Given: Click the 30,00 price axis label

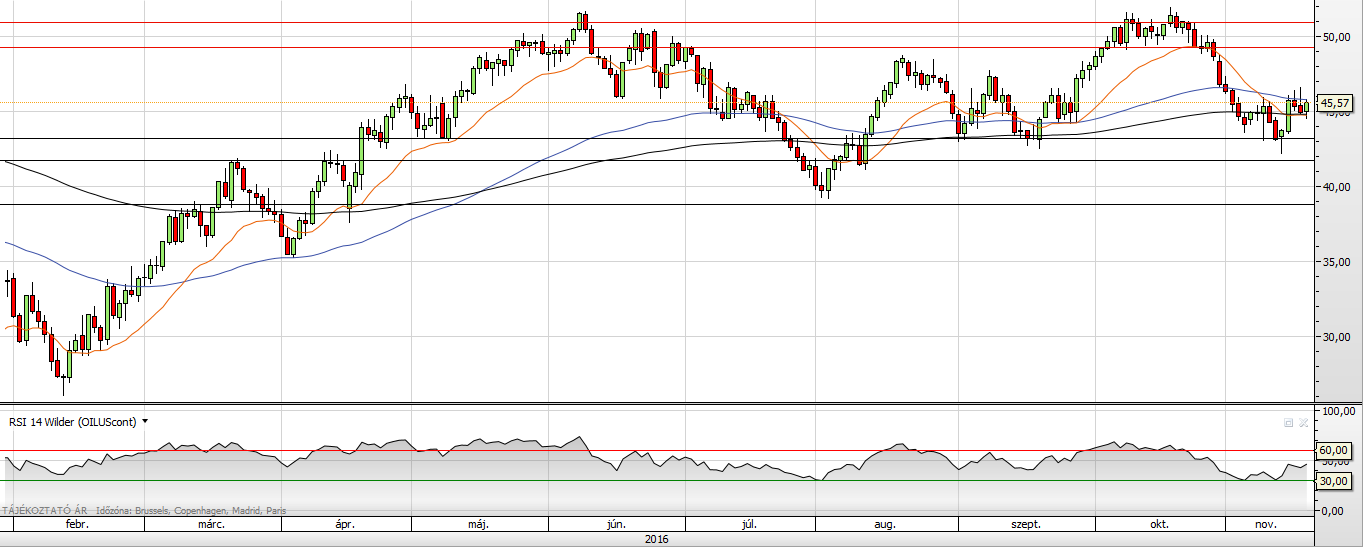Looking at the screenshot, I should [1336, 337].
